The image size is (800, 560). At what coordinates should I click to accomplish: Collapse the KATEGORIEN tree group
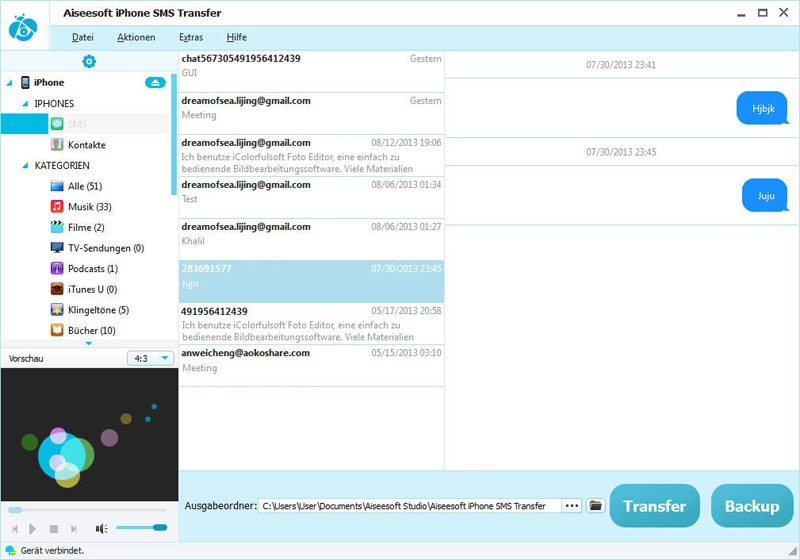[25, 165]
